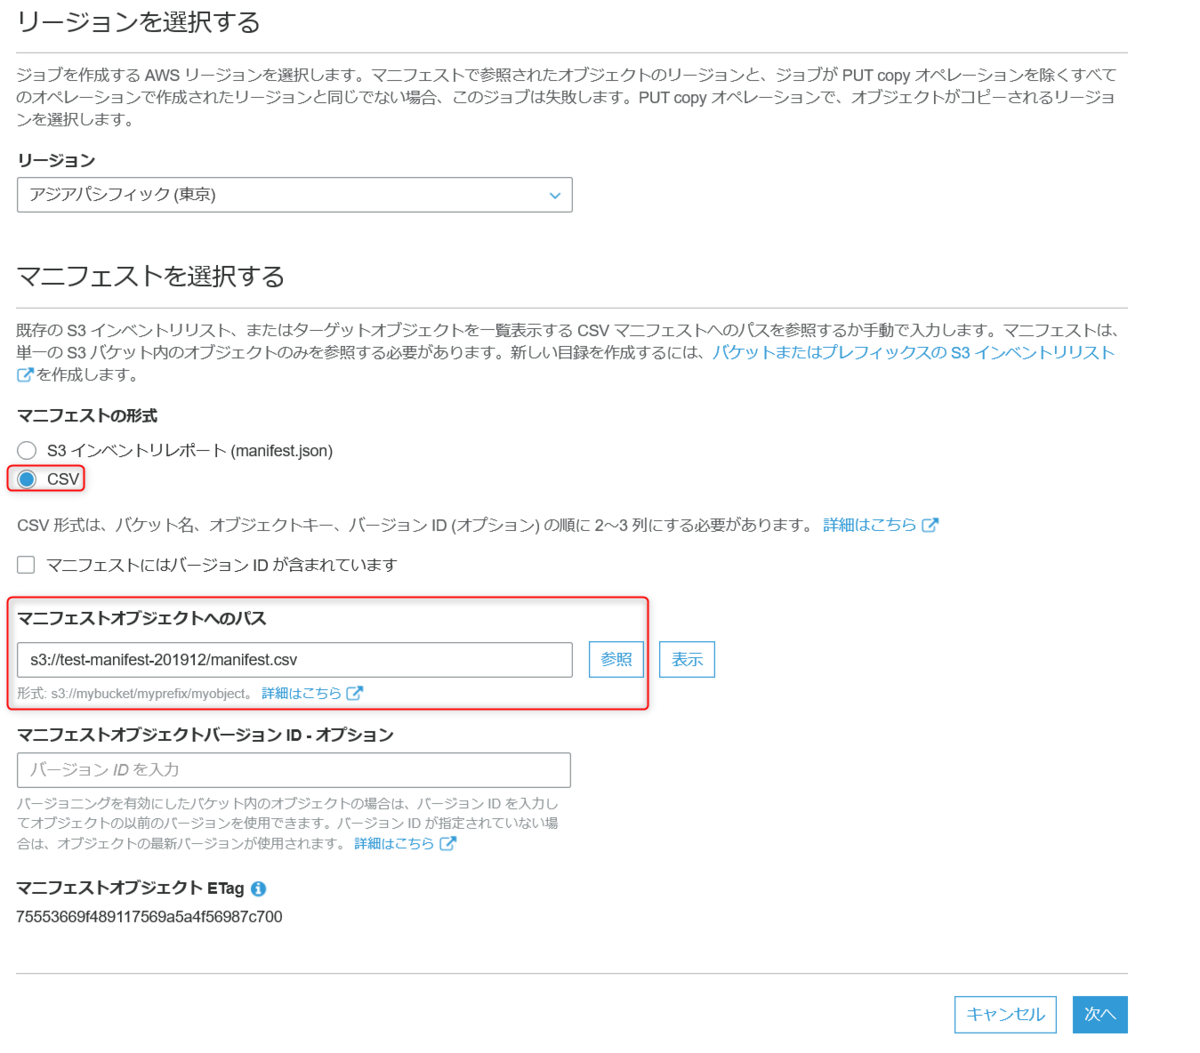Click the キャンセル button
The height and width of the screenshot is (1053, 1200).
(1005, 1014)
